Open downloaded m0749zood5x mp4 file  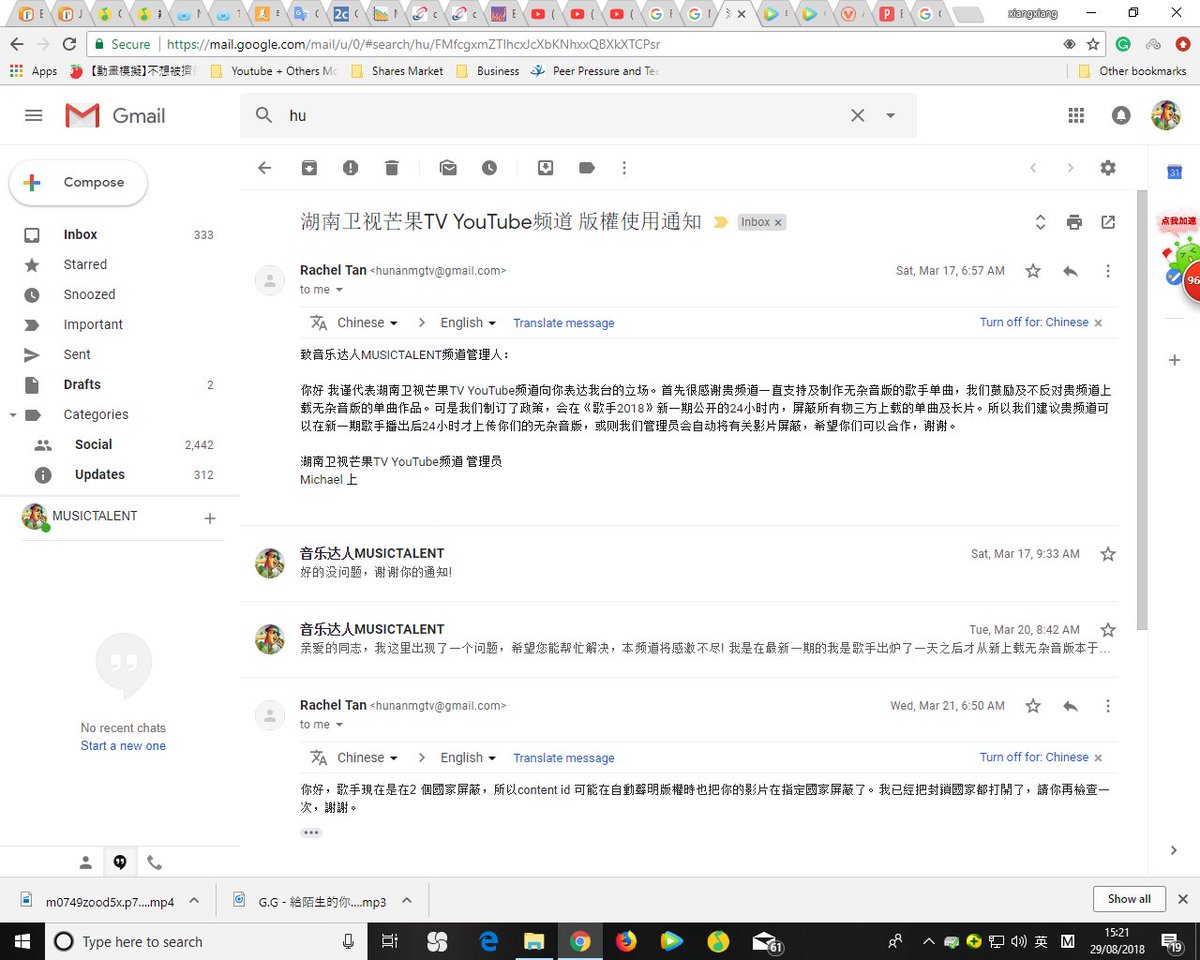pos(110,901)
